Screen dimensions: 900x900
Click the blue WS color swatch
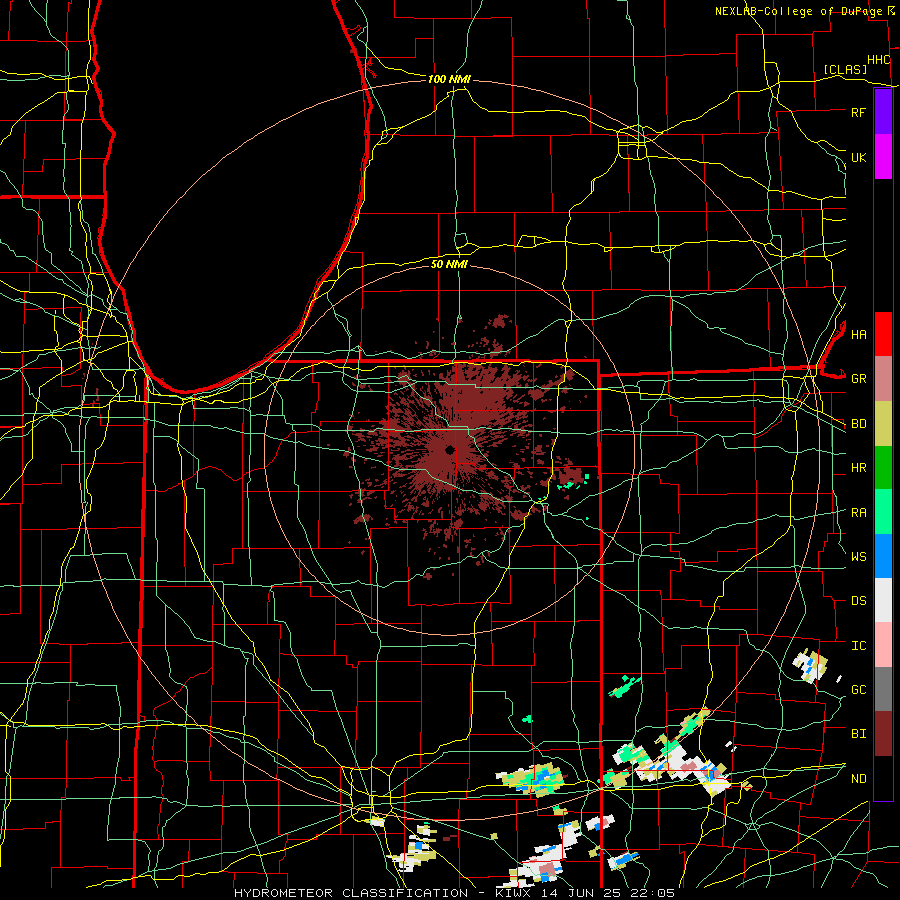[883, 556]
